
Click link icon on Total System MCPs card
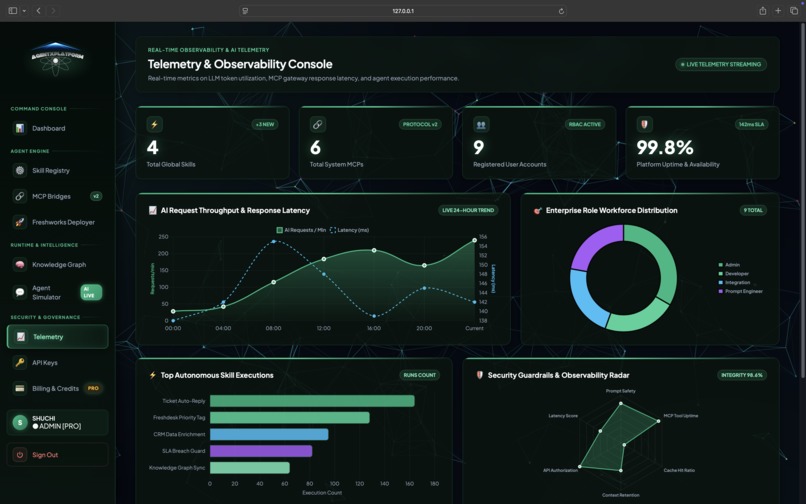[x=318, y=124]
